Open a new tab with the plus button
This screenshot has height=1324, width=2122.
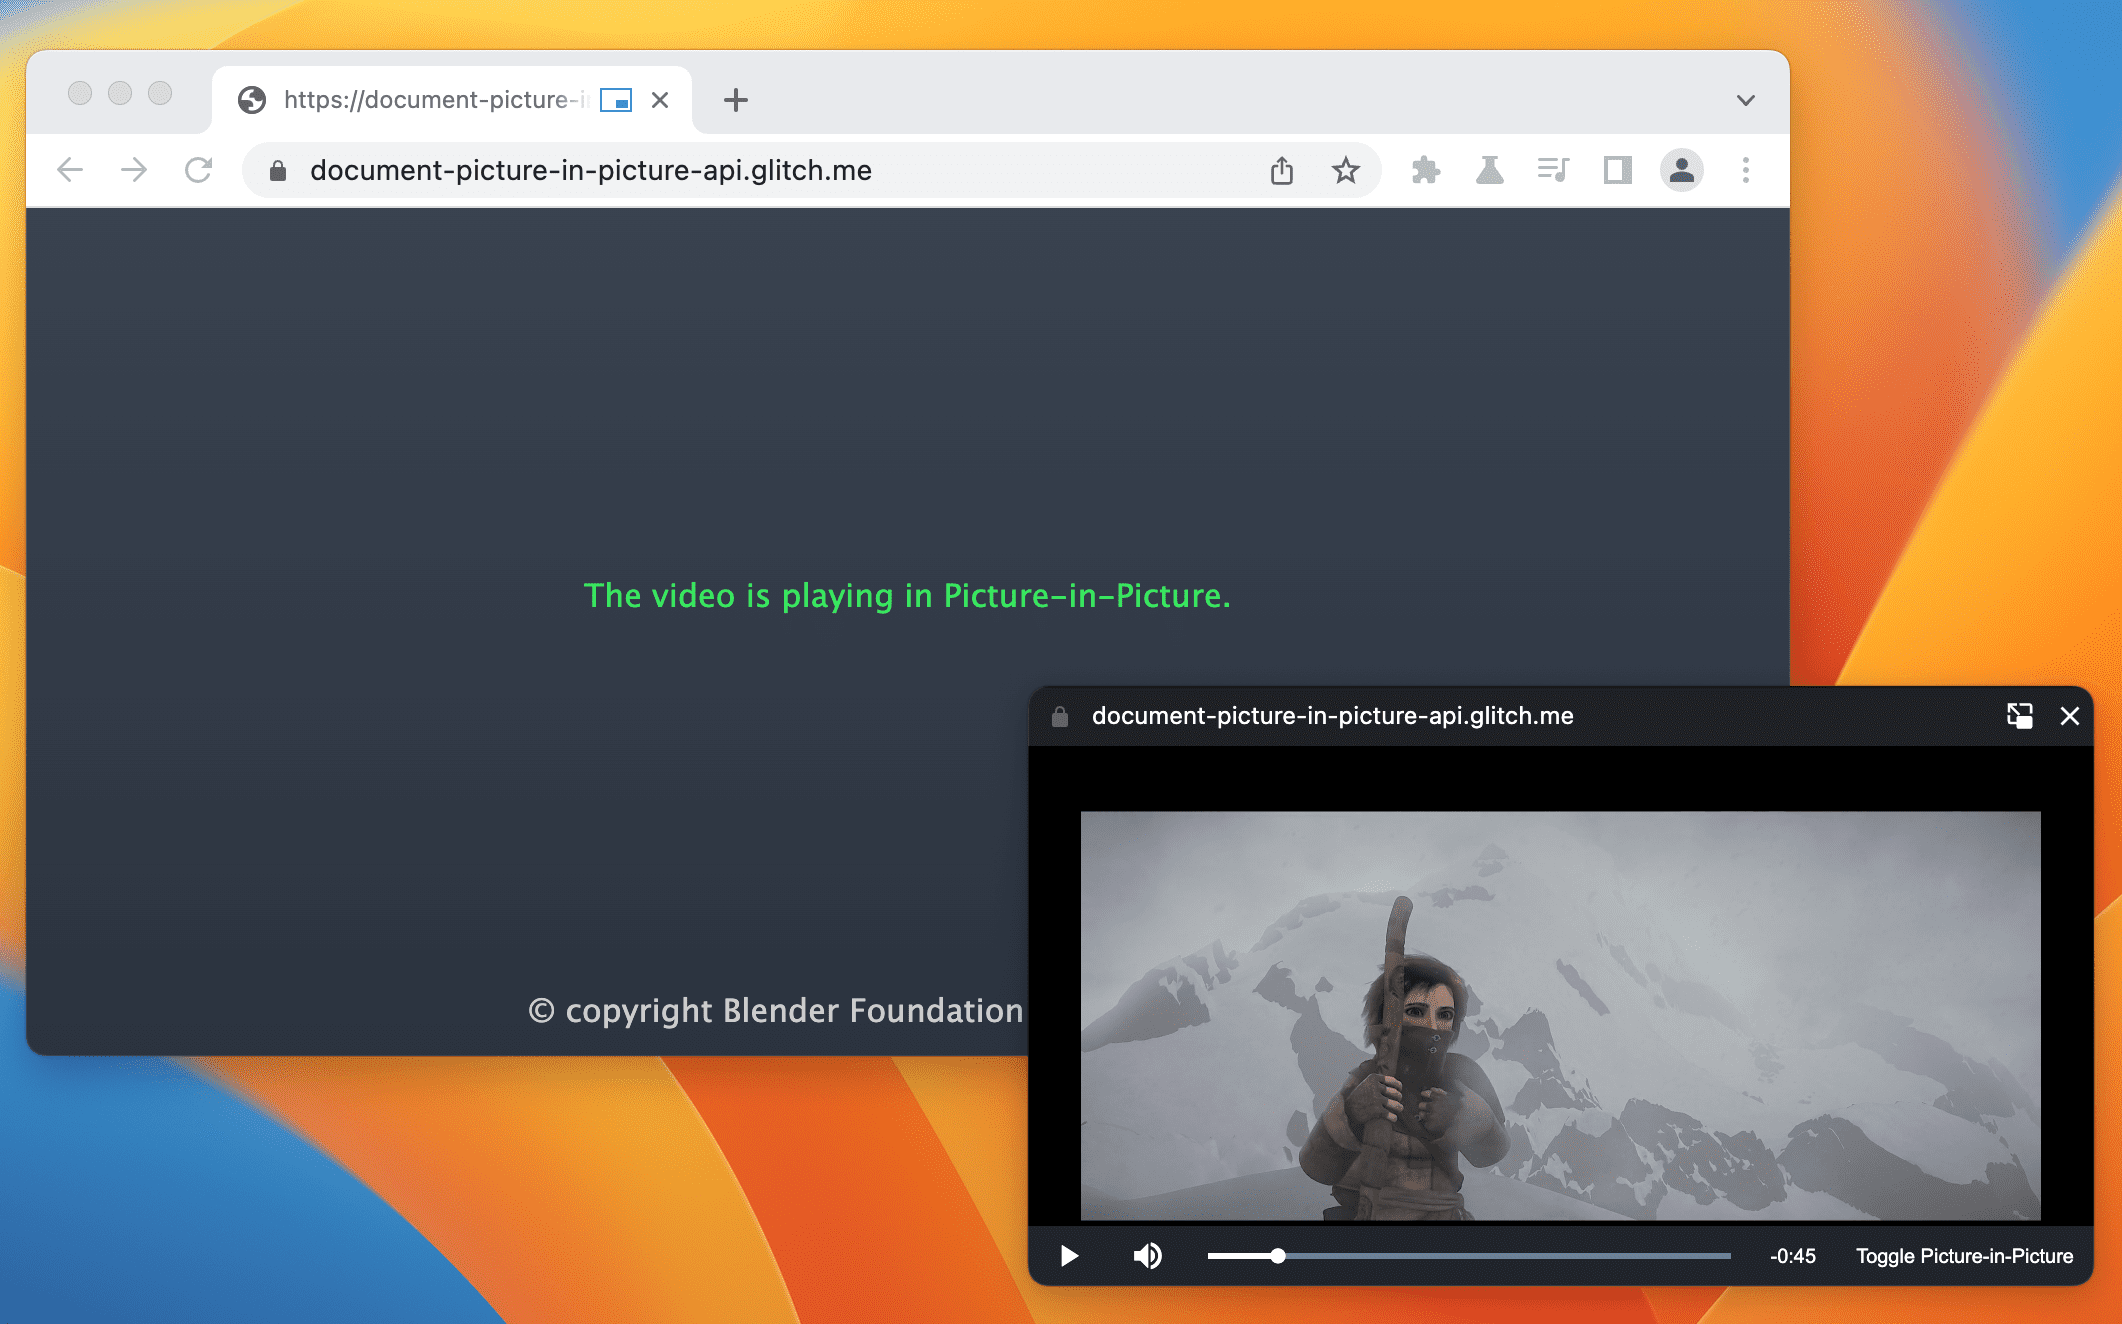pos(736,100)
